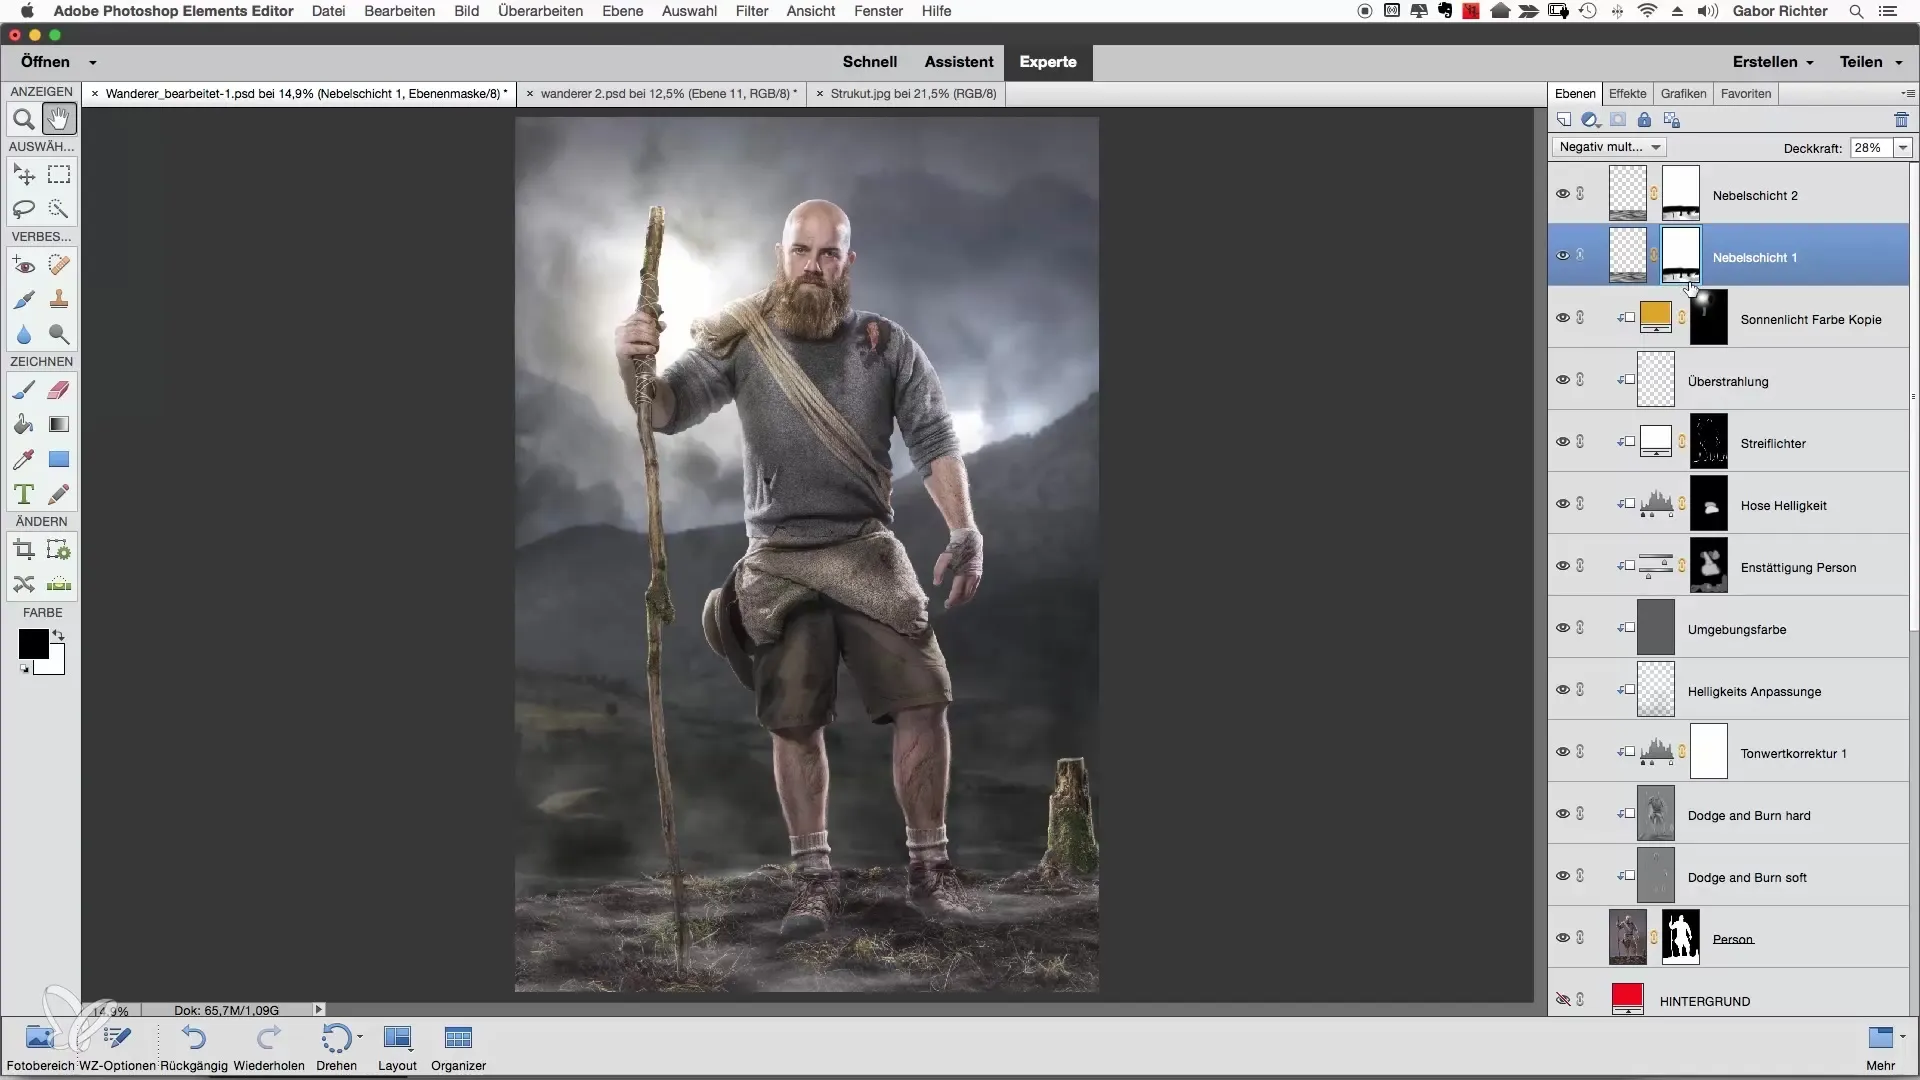Select the Gradient tool

pos(59,424)
